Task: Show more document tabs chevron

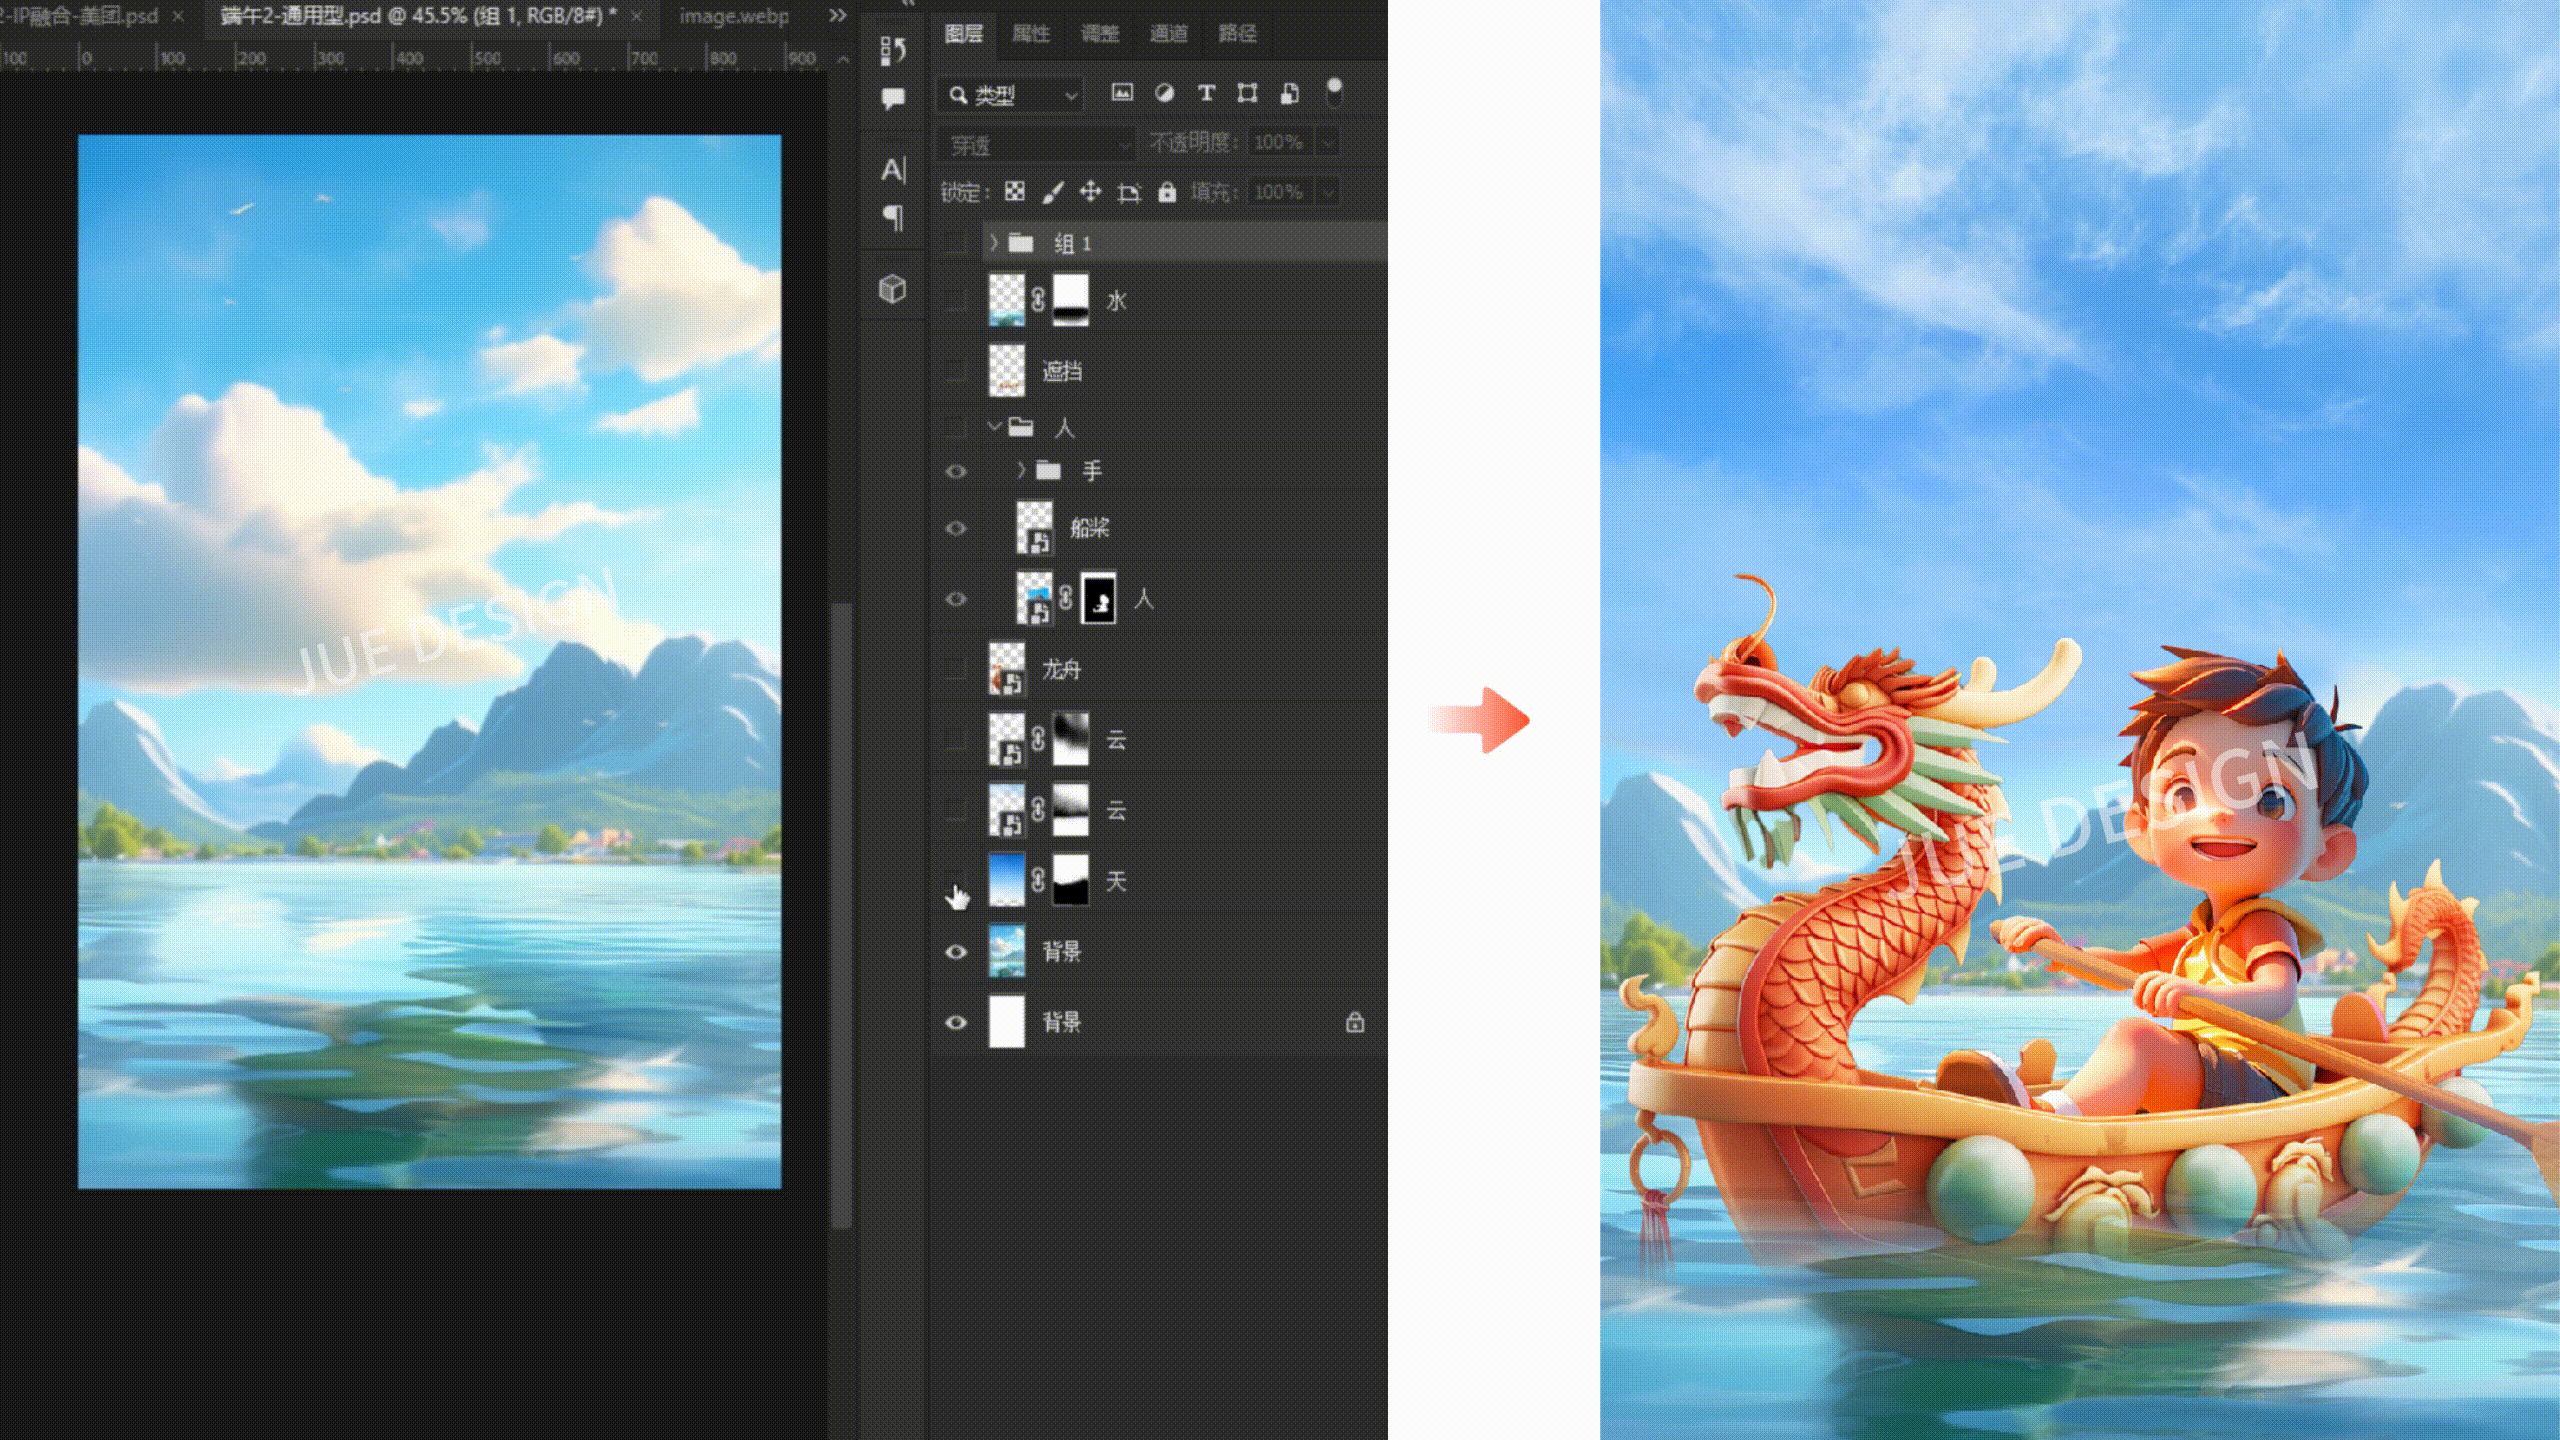Action: (x=838, y=16)
